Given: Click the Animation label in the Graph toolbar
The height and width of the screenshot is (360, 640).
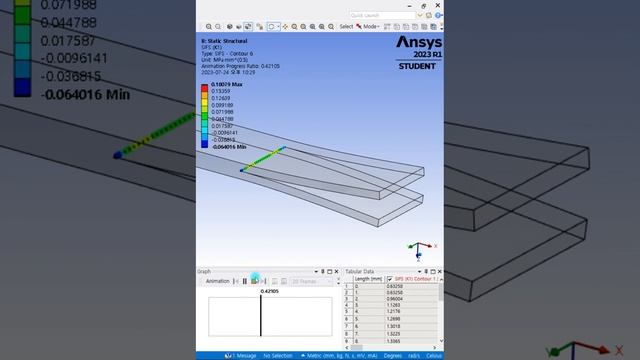Looking at the screenshot, I should click(217, 281).
